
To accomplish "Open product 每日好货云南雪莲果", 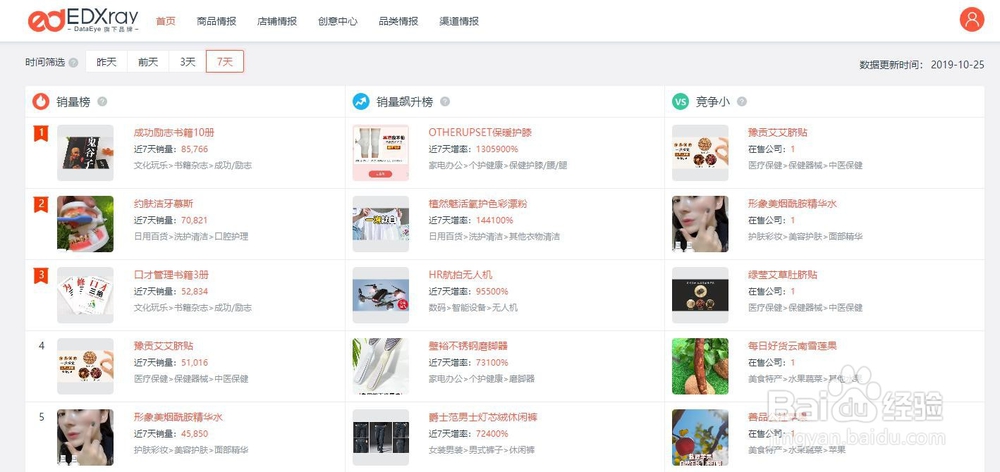I will (x=792, y=346).
